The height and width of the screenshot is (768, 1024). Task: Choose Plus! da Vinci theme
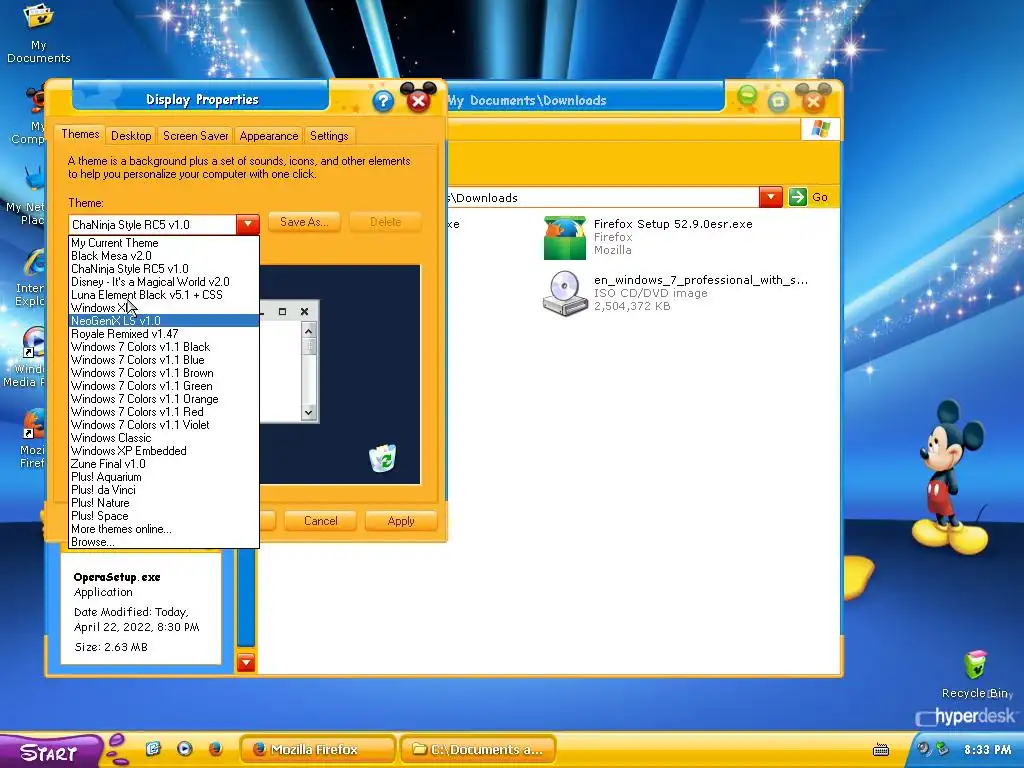(x=164, y=490)
